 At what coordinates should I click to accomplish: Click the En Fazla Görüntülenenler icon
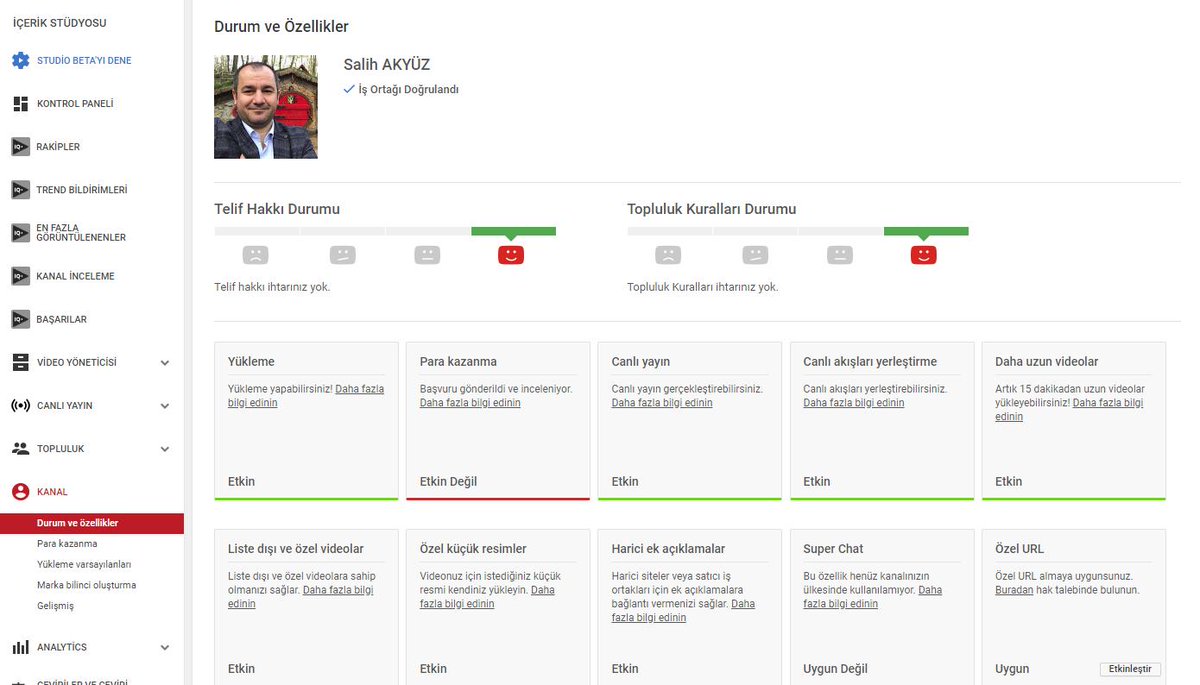[x=20, y=233]
